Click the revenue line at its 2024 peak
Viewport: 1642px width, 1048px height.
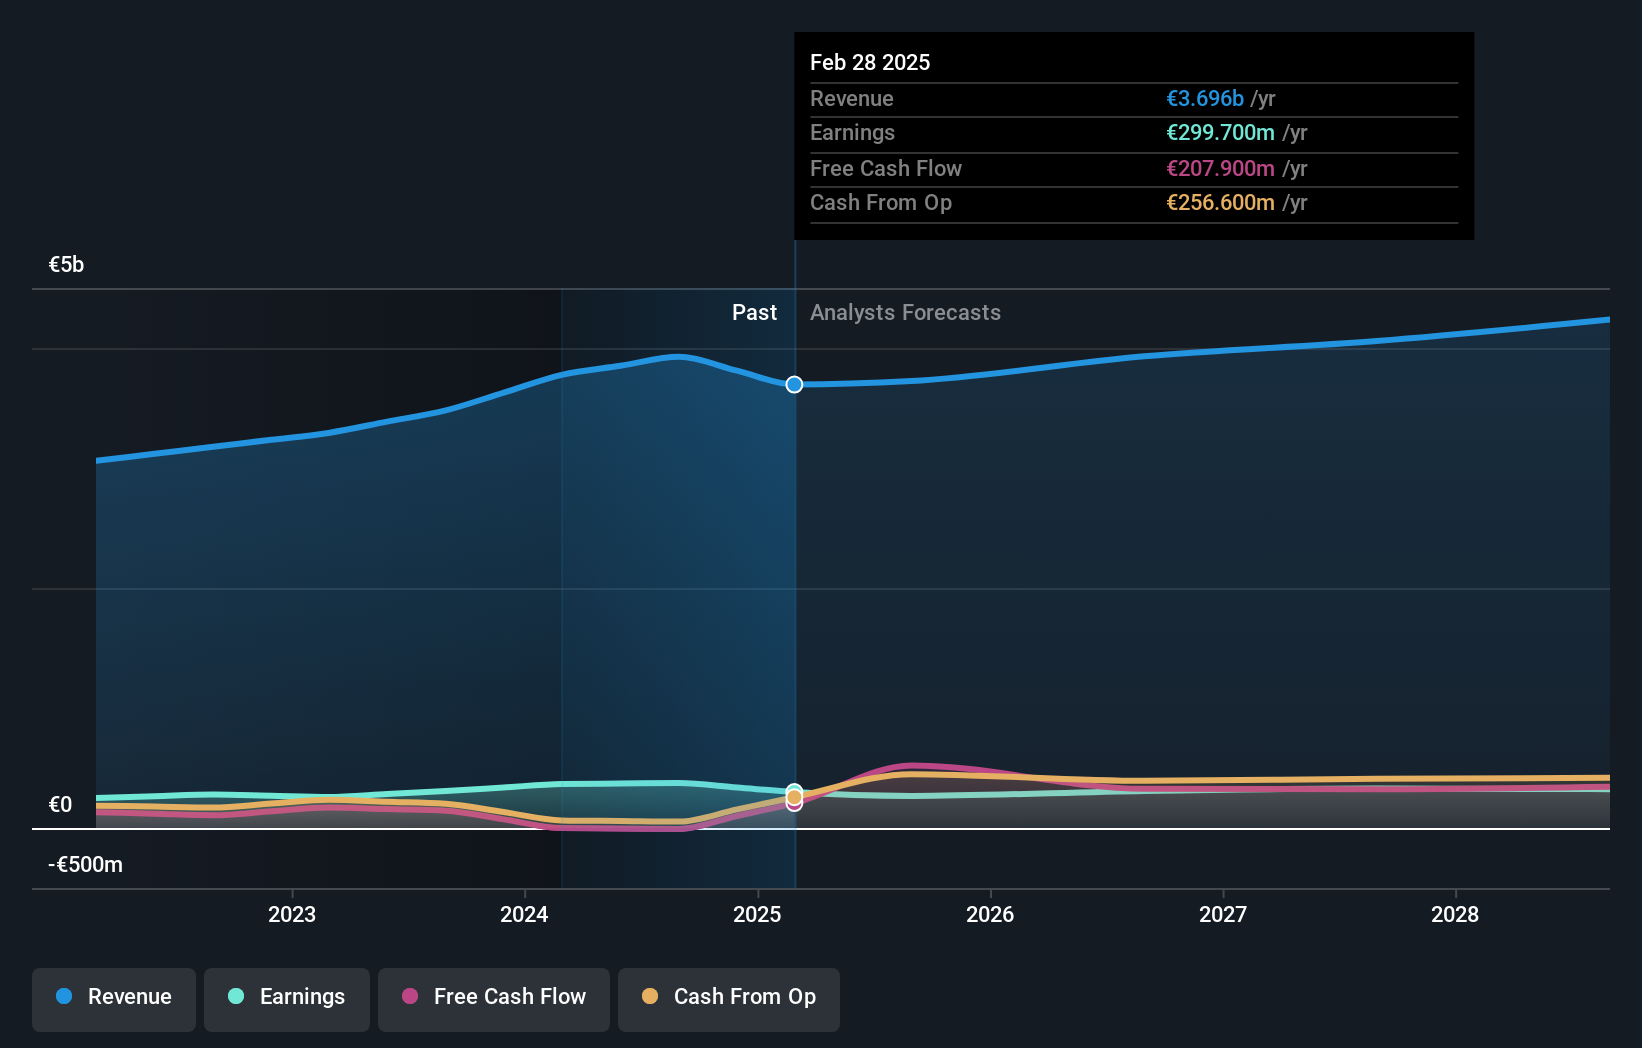(x=676, y=357)
